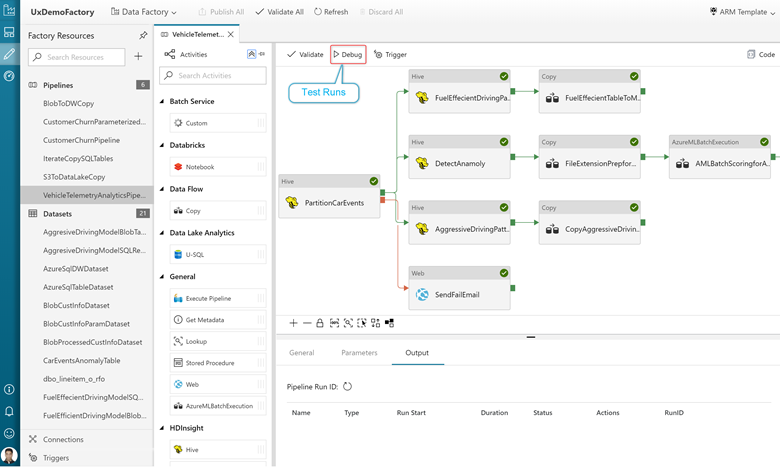Screen dimensions: 780x467
Task: Open the ARM Template dropdown
Action: [742, 12]
